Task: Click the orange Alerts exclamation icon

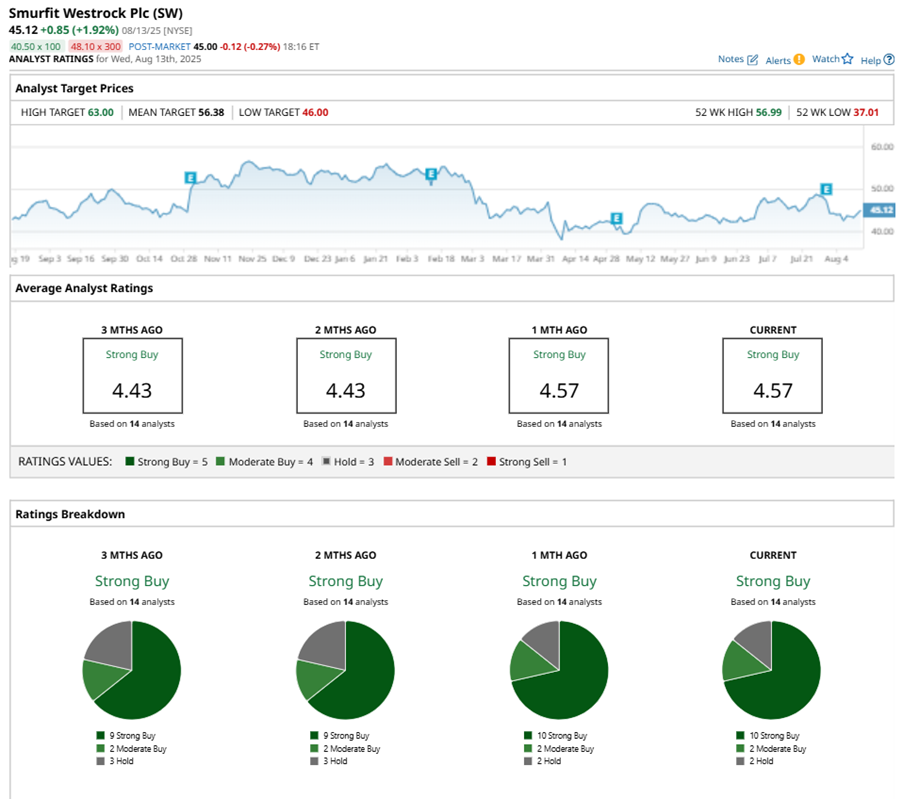Action: tap(799, 59)
